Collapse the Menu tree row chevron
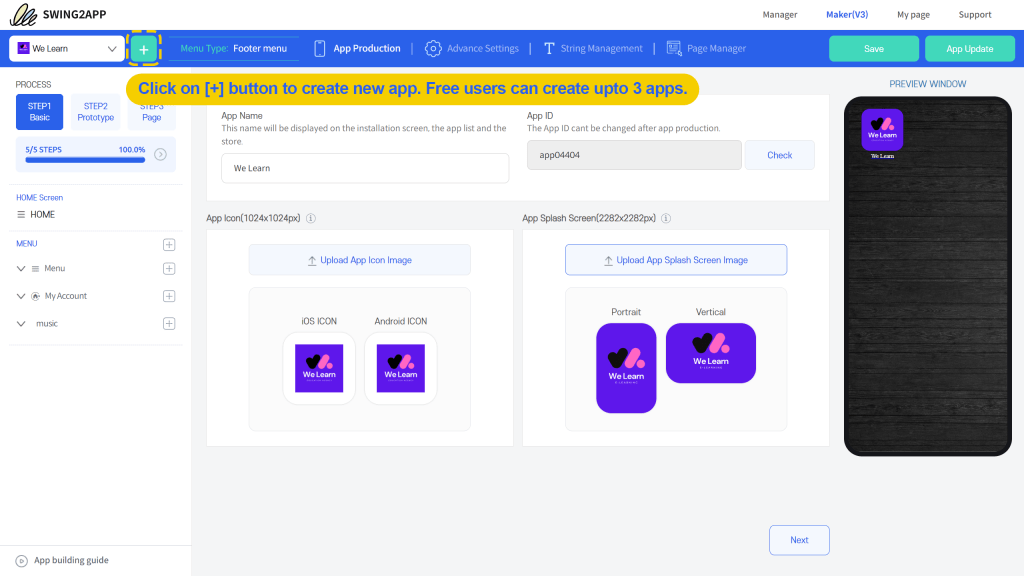1024x576 pixels. click(21, 268)
